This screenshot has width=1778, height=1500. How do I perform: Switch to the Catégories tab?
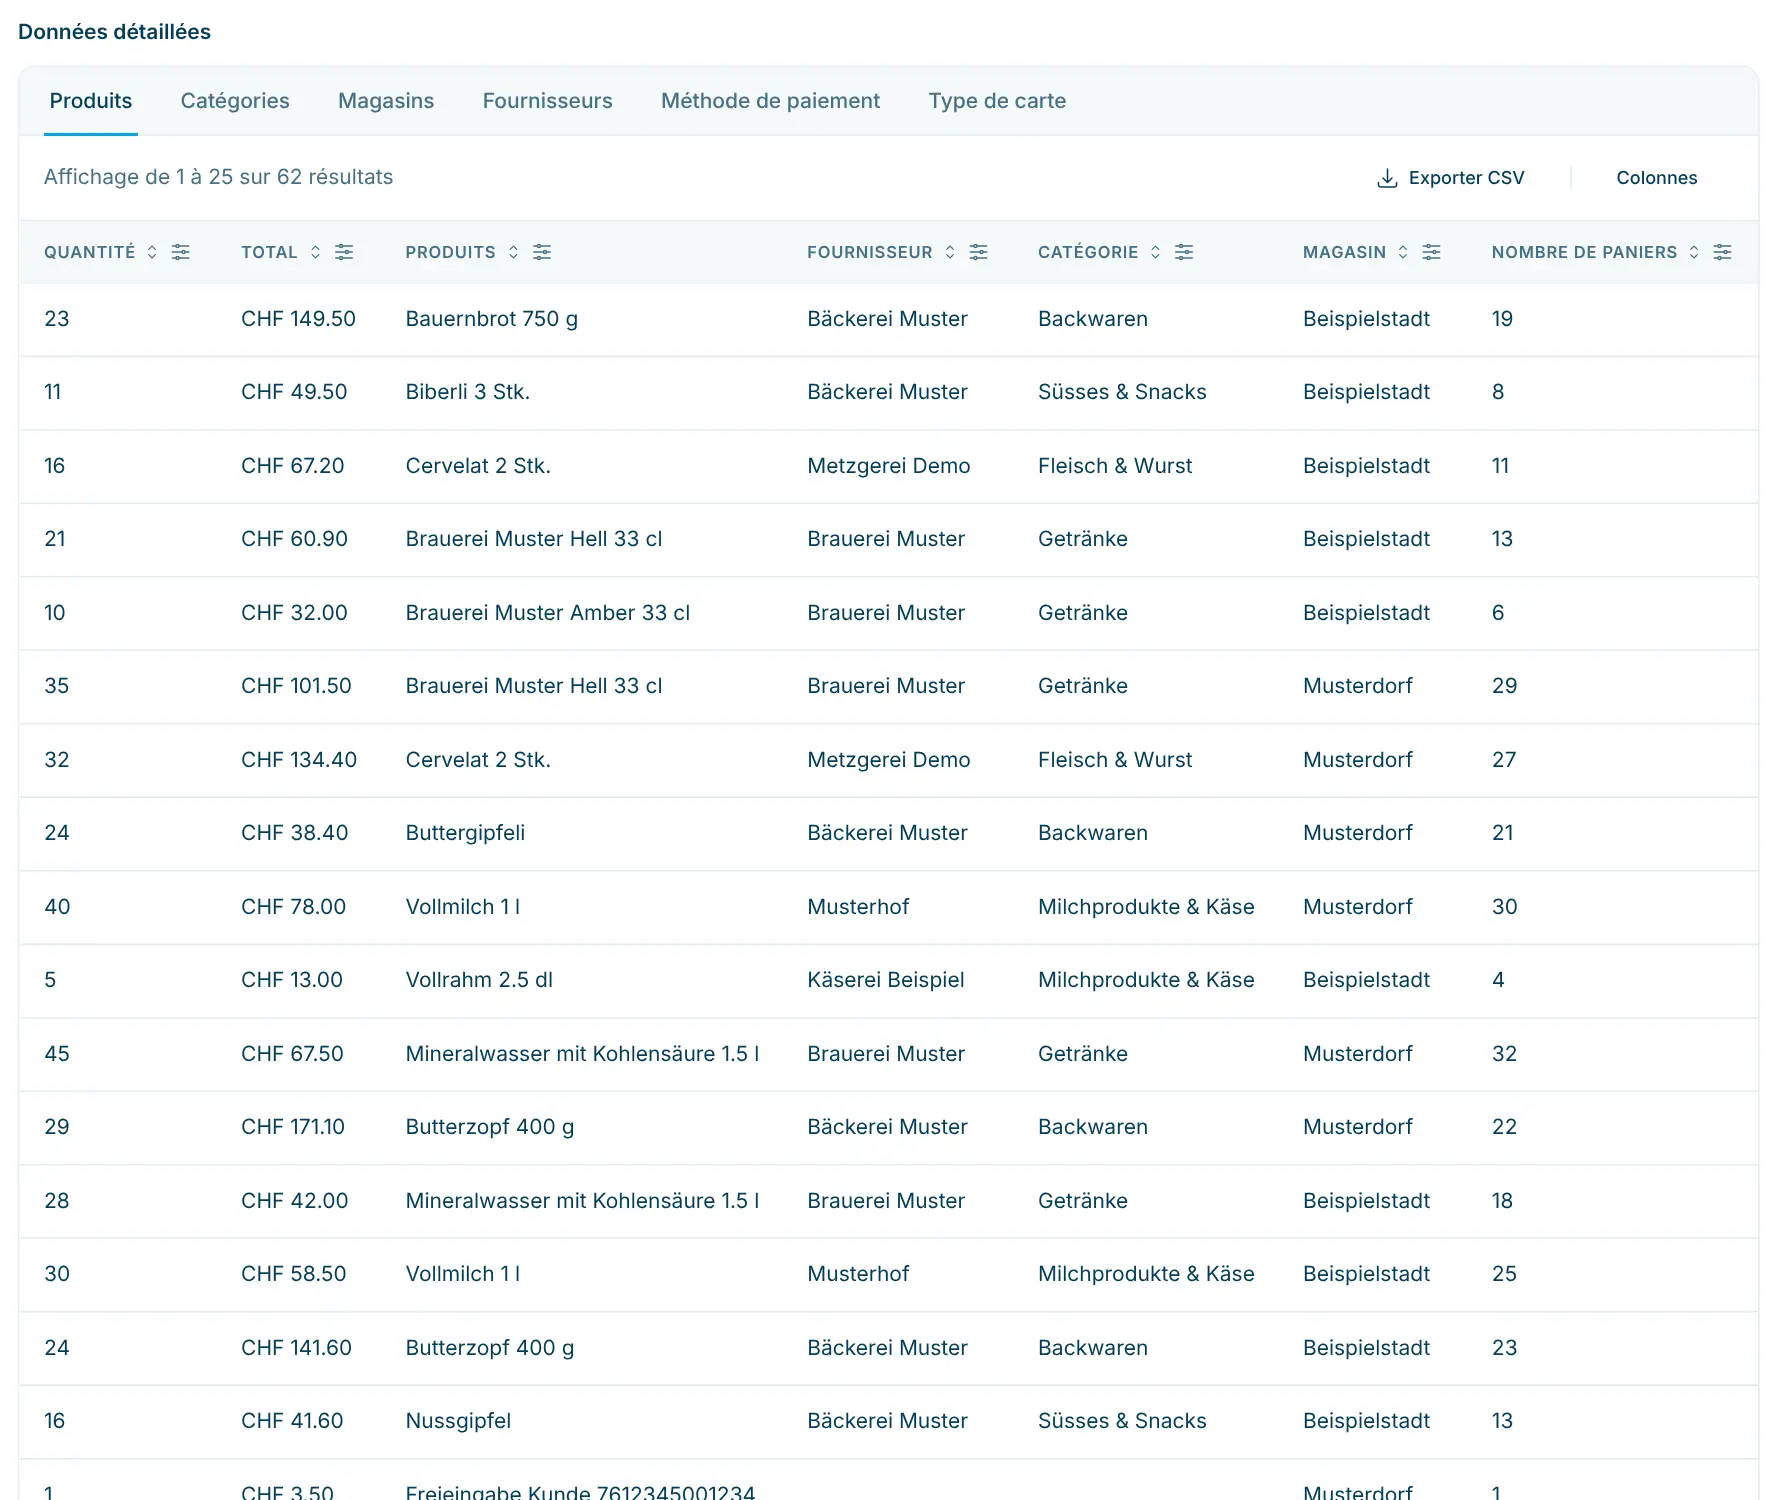tap(235, 101)
